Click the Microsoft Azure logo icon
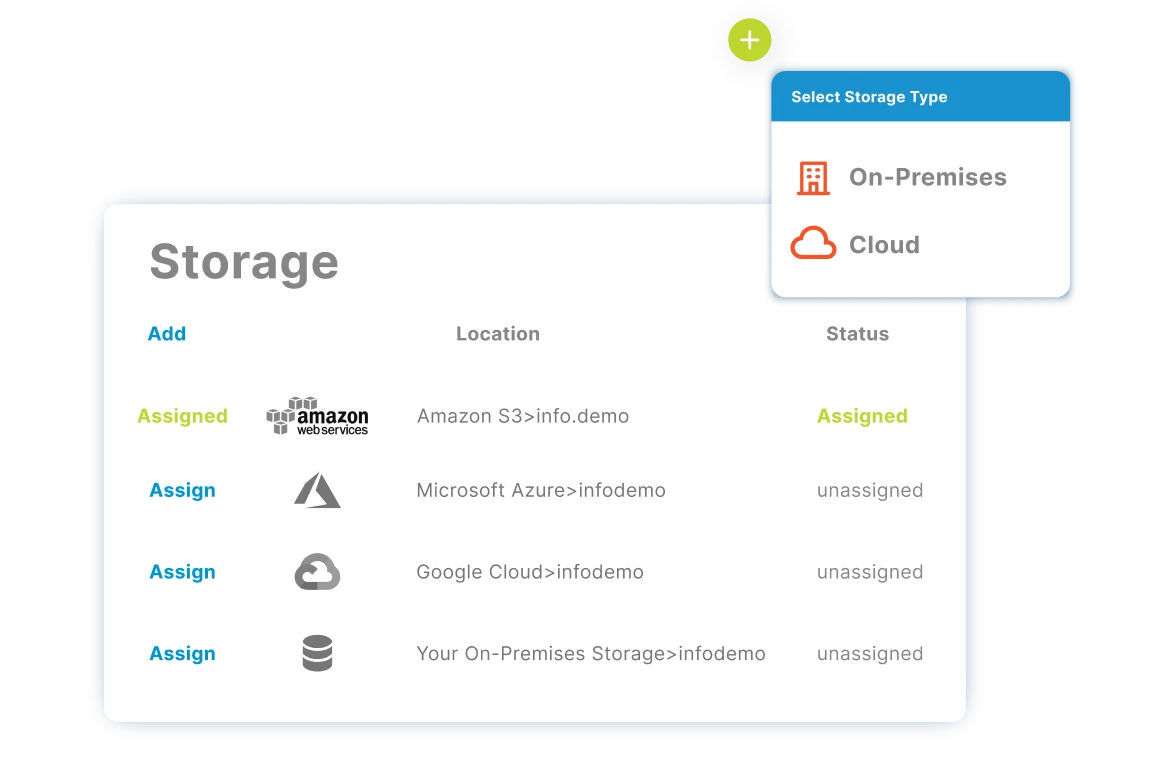This screenshot has height=768, width=1152. pos(317,491)
